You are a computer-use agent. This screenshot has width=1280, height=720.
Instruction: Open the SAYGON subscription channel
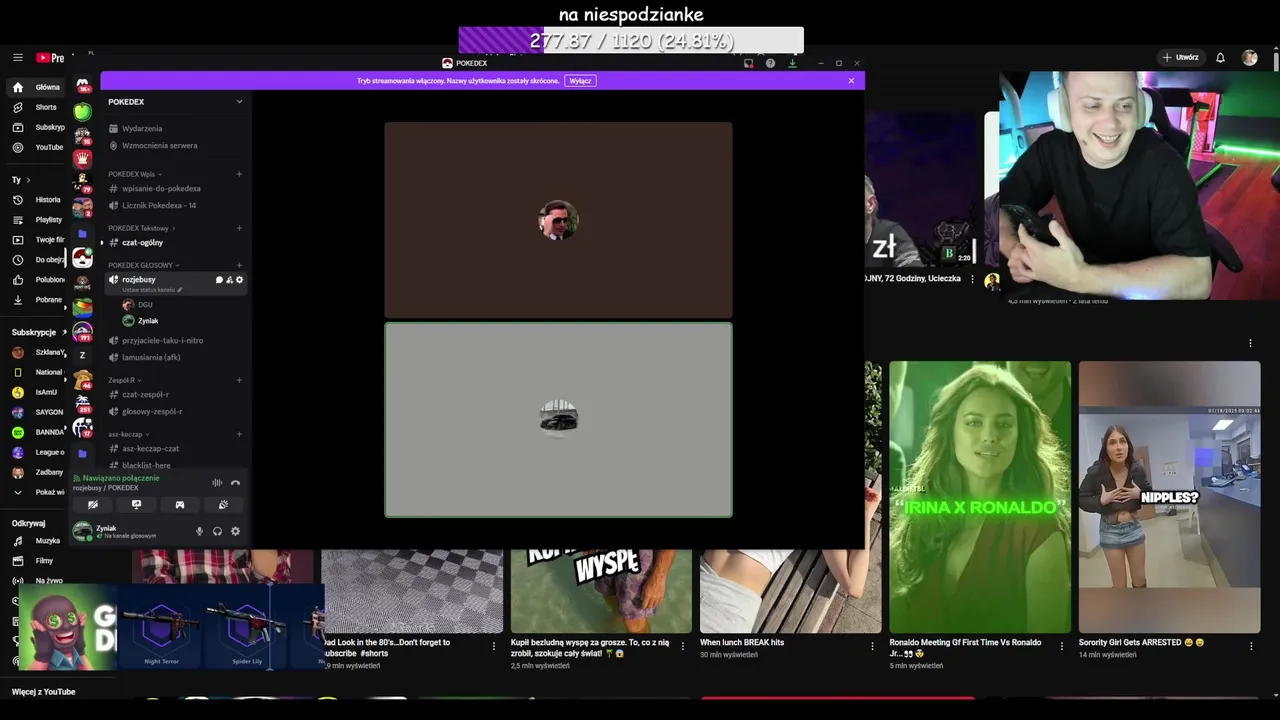coord(37,412)
